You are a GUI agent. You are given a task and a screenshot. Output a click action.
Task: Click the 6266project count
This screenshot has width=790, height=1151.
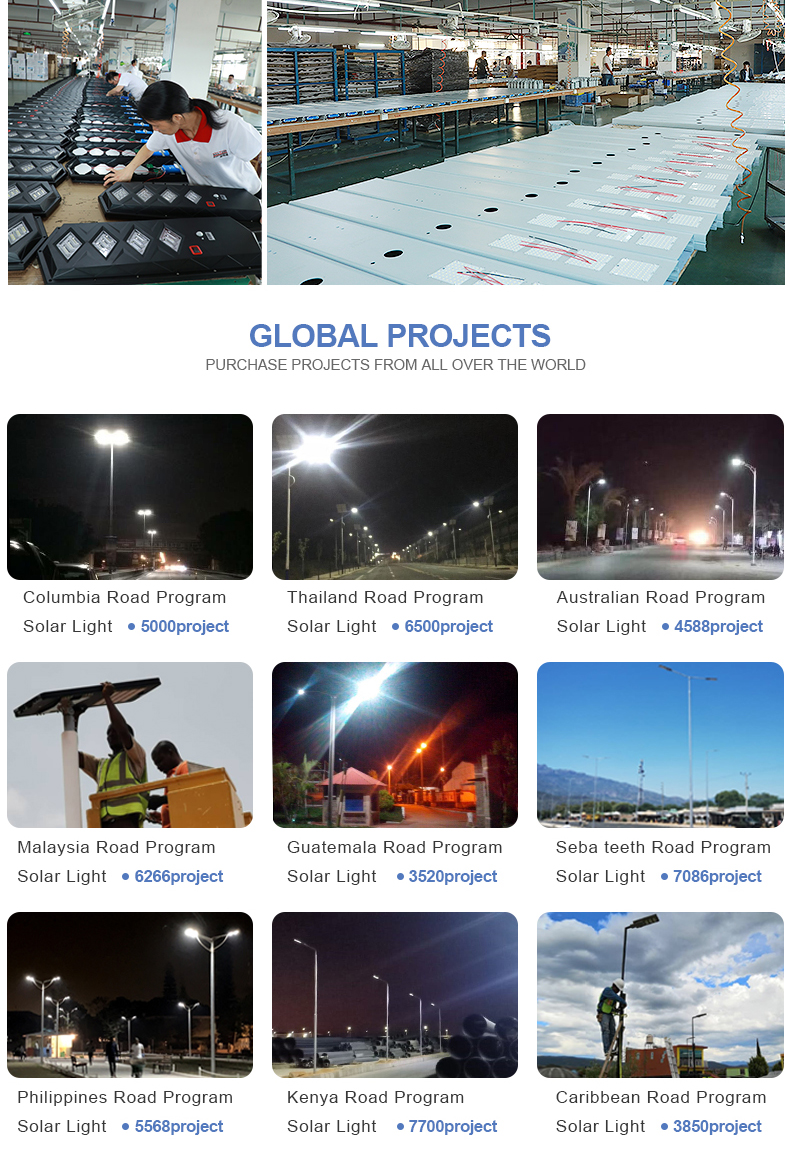point(179,876)
